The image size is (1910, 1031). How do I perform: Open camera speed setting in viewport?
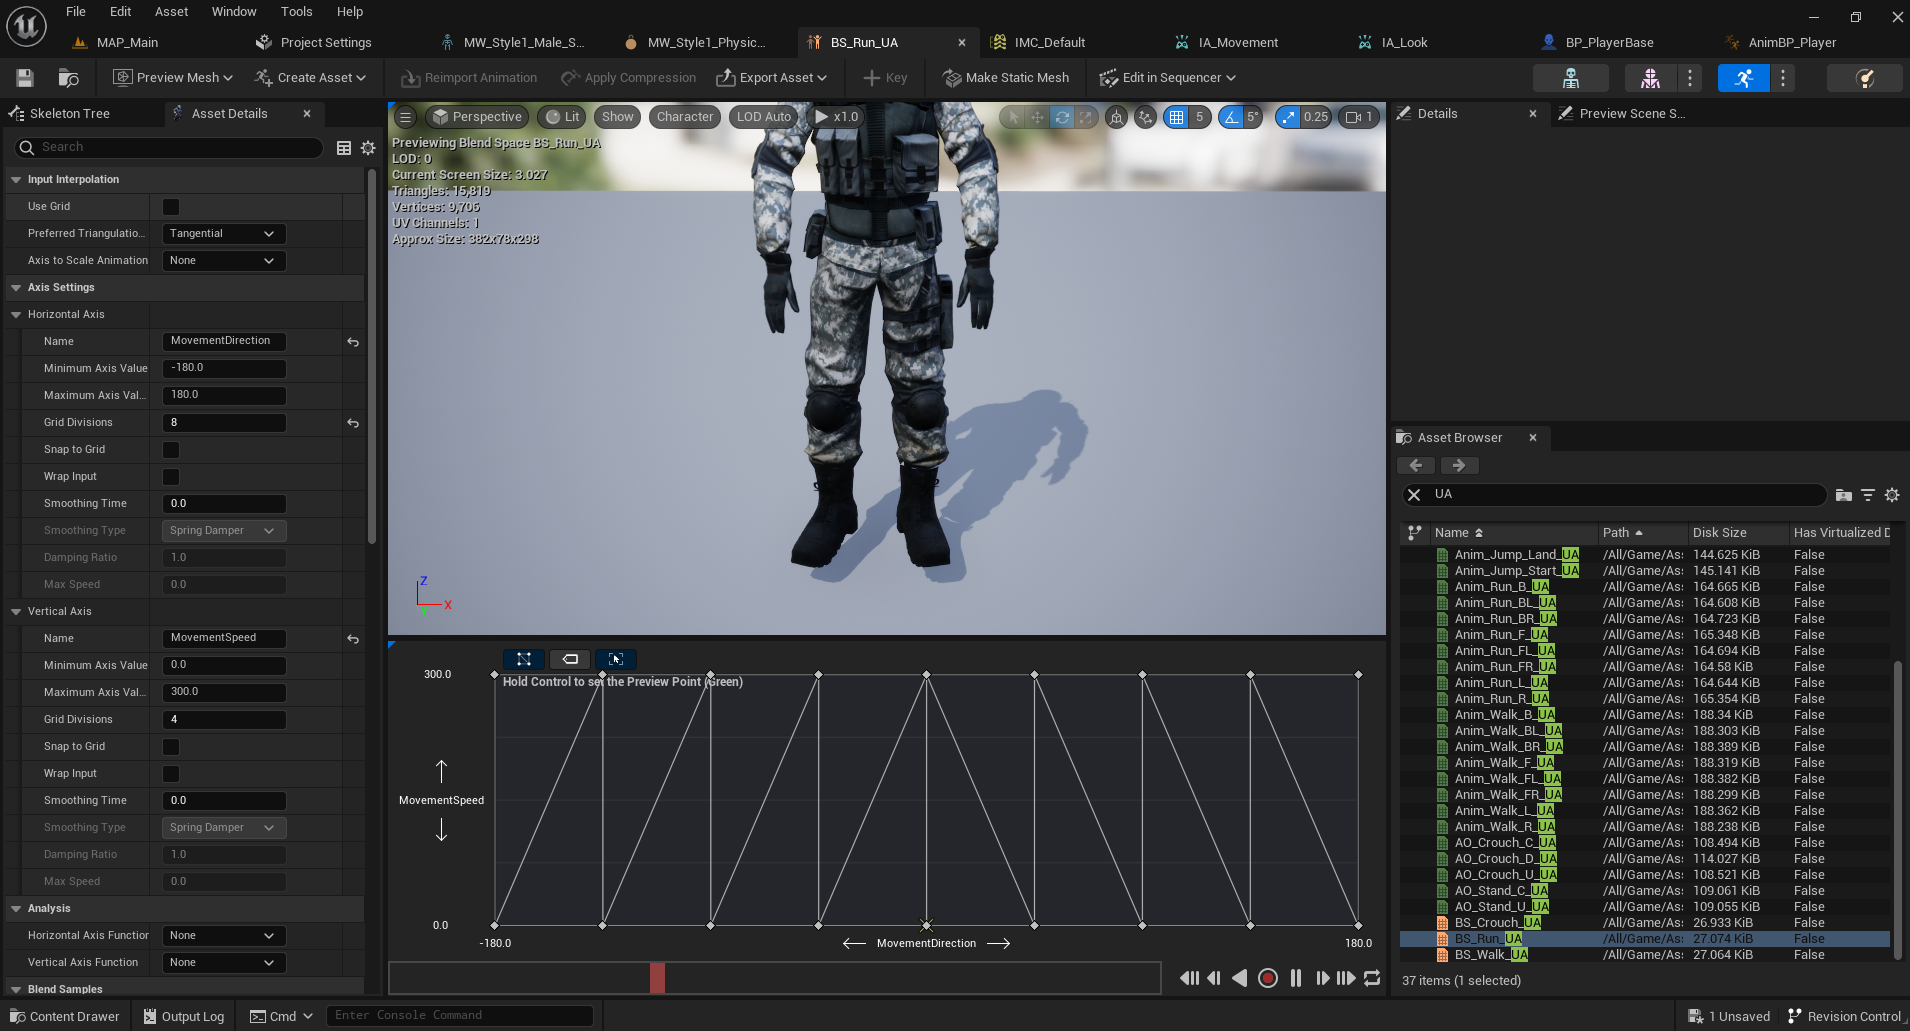(x=1359, y=117)
